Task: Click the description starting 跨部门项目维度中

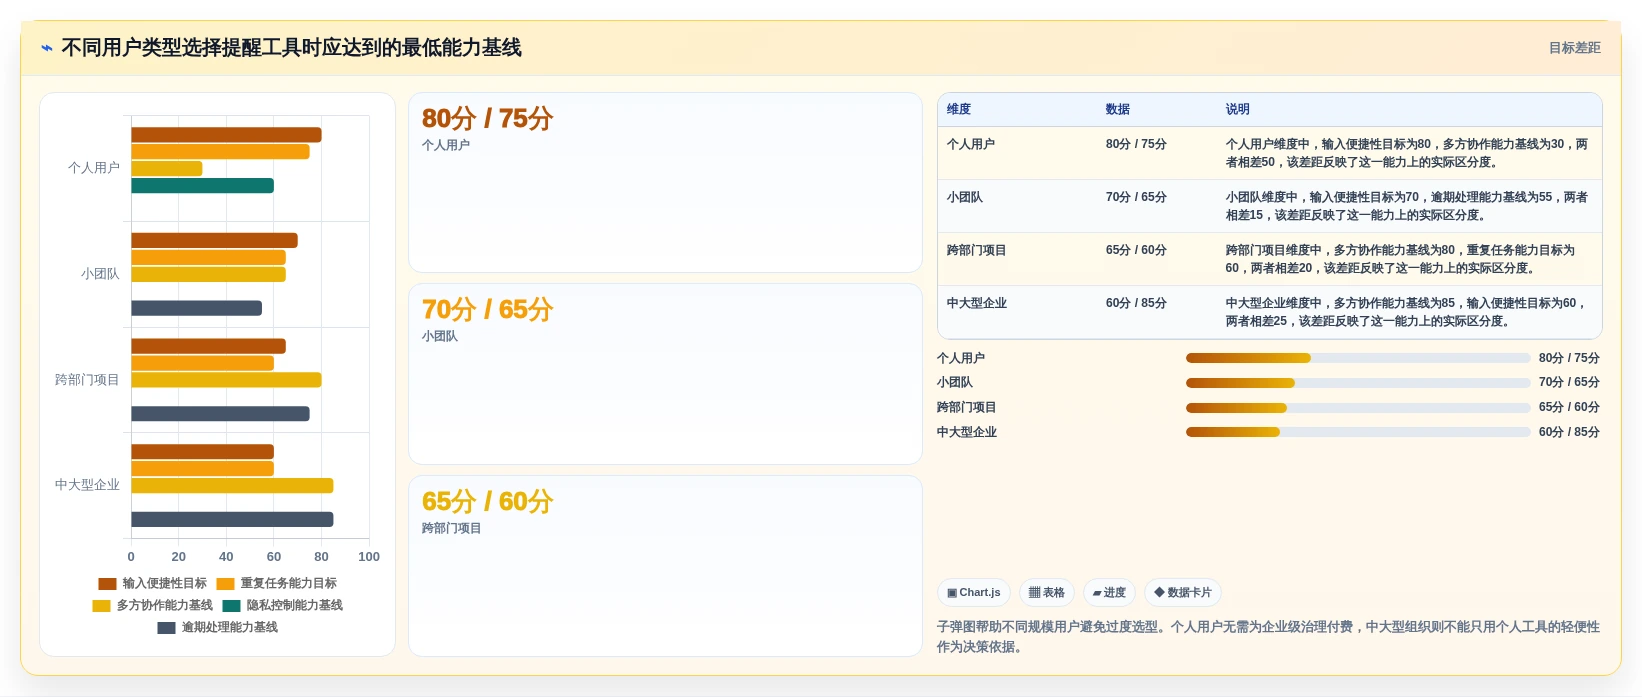Action: click(1401, 259)
